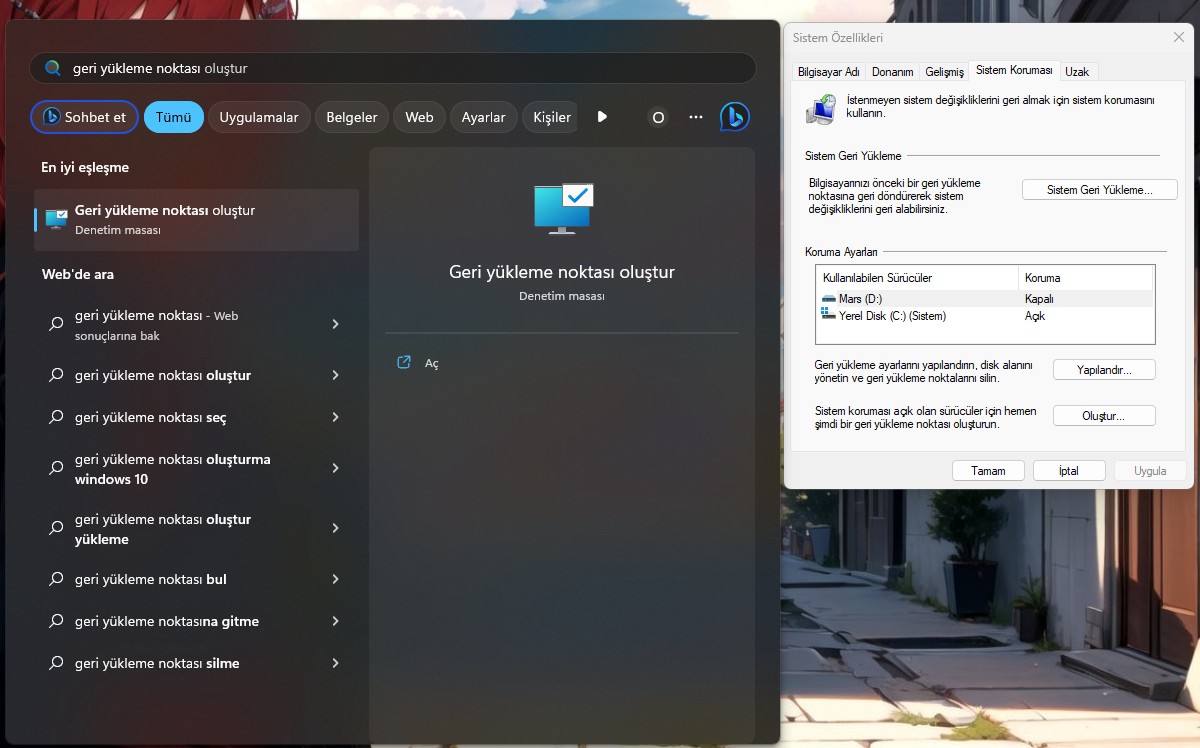Screen dimensions: 1200x748
Task: Expand the "geri yükleme noktası silme" suggestion chevron
Action: tap(335, 663)
